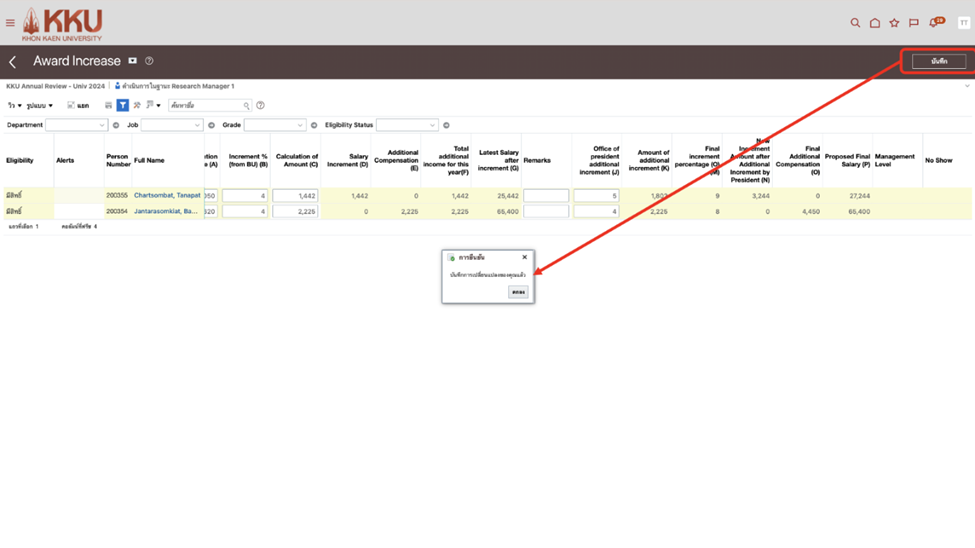Open notifications bell icon
The image size is (975, 548).
tap(935, 23)
